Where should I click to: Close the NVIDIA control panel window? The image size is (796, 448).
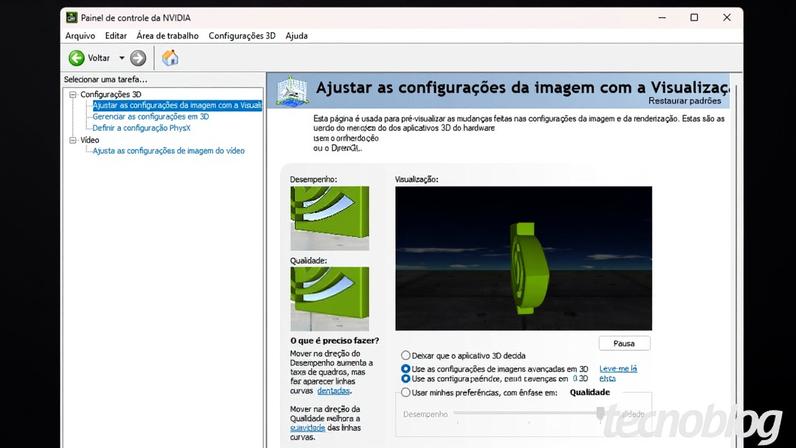(726, 17)
